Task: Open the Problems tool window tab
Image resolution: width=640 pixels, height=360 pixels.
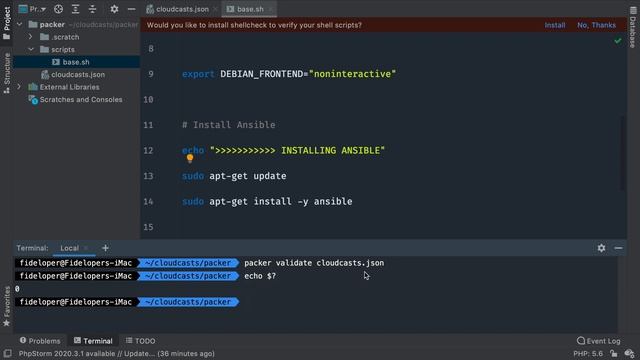Action: (40, 340)
